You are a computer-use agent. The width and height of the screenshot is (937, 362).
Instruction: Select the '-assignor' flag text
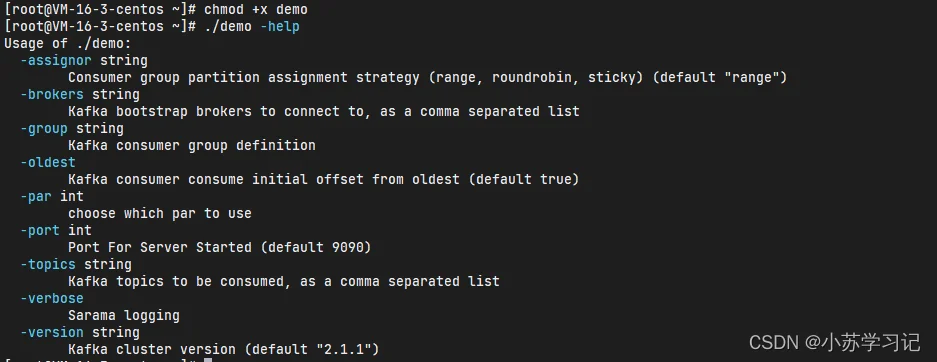(x=56, y=60)
